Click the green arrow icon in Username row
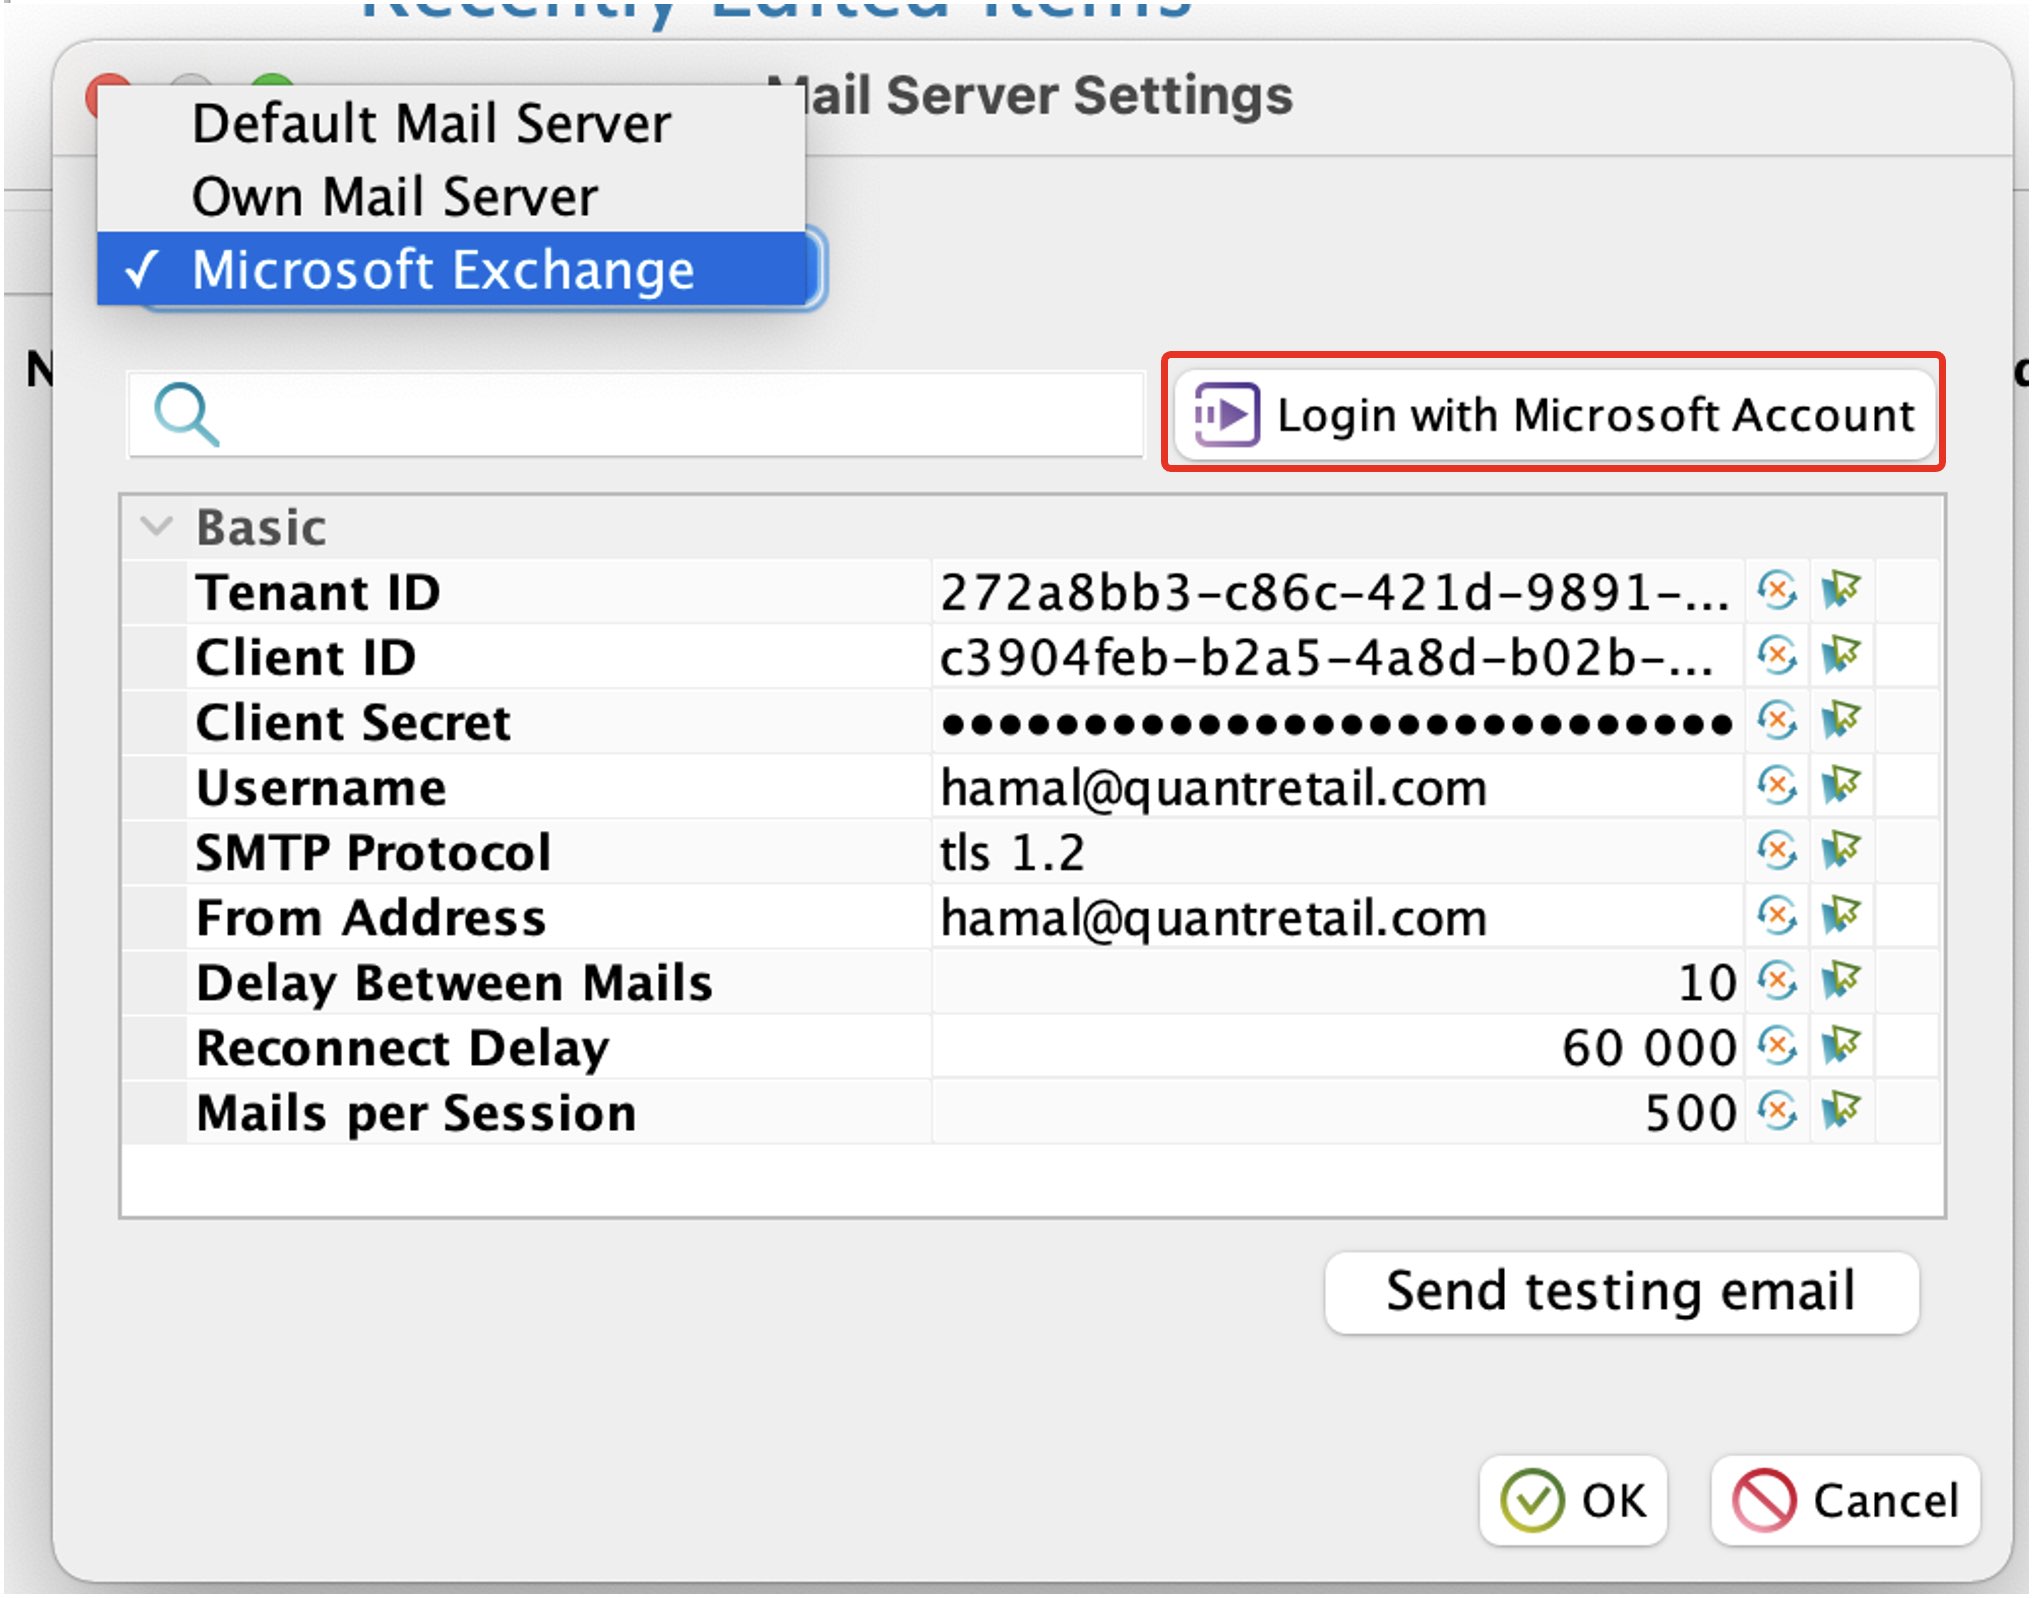 (1841, 786)
